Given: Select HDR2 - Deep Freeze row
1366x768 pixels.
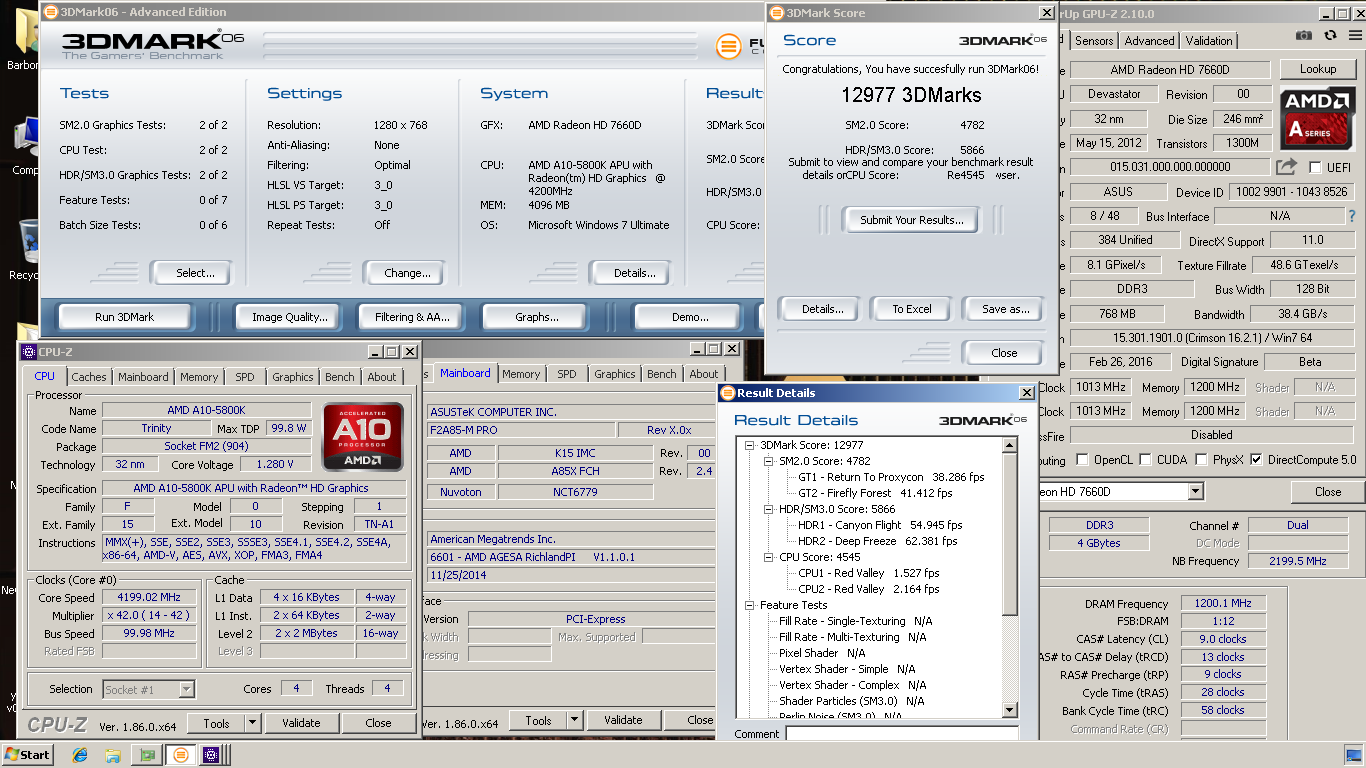Looking at the screenshot, I should pyautogui.click(x=877, y=541).
